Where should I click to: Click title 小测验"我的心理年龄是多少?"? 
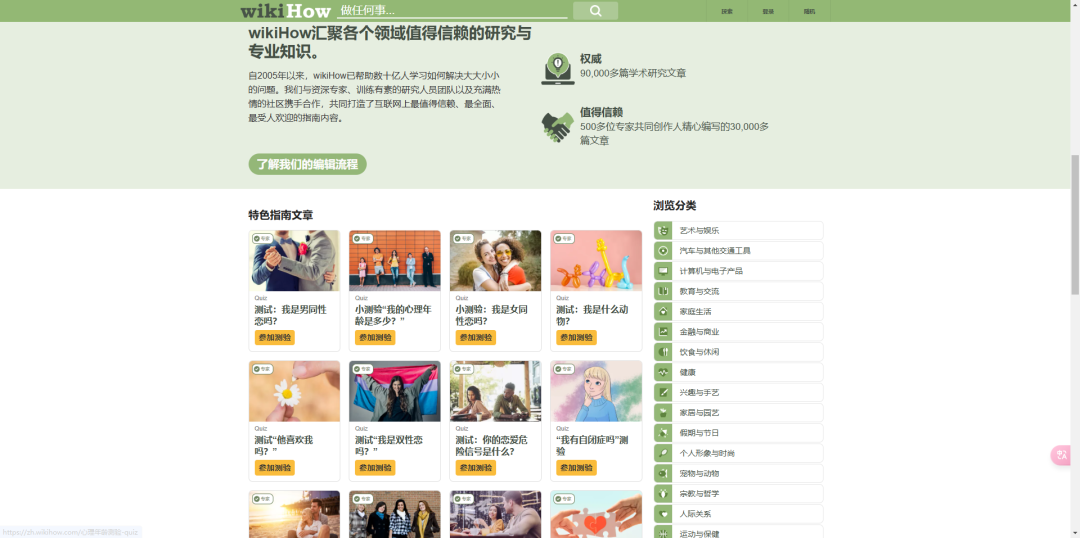click(x=393, y=315)
